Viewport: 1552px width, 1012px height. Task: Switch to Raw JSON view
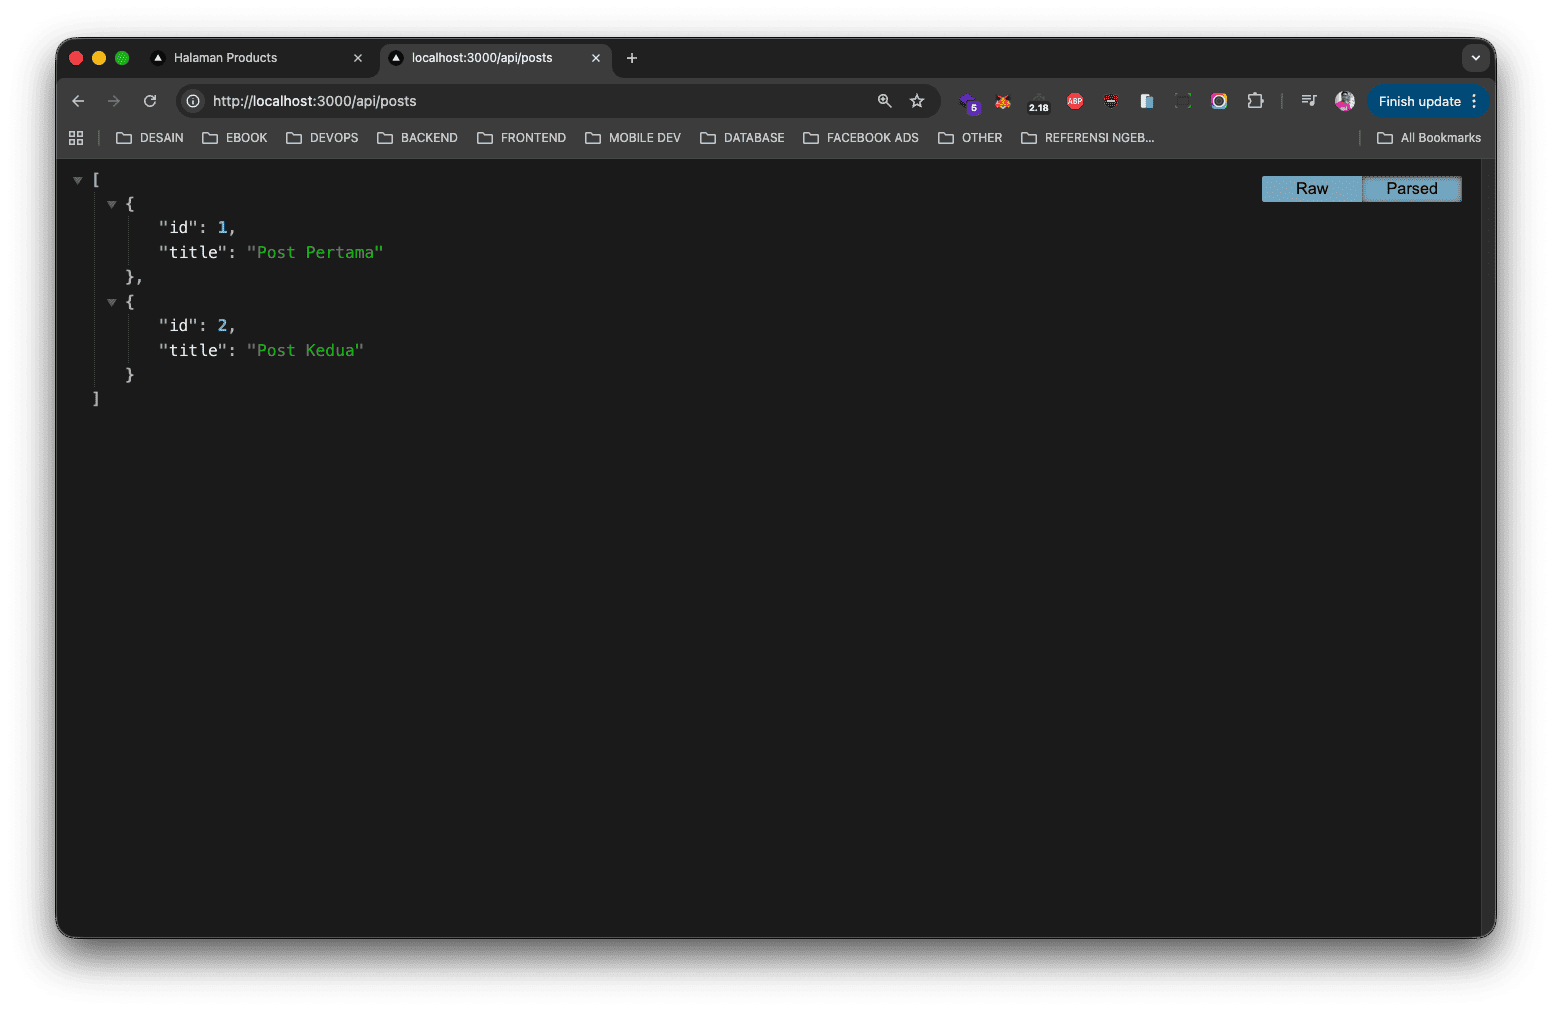(1311, 188)
